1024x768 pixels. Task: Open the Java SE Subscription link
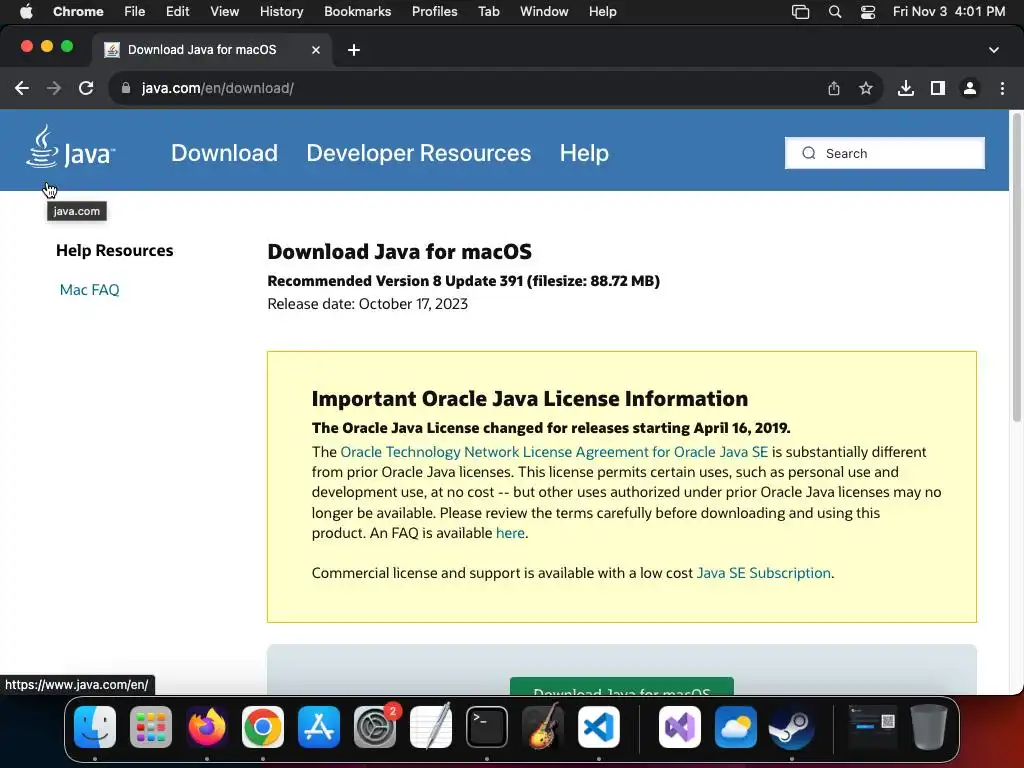[763, 573]
